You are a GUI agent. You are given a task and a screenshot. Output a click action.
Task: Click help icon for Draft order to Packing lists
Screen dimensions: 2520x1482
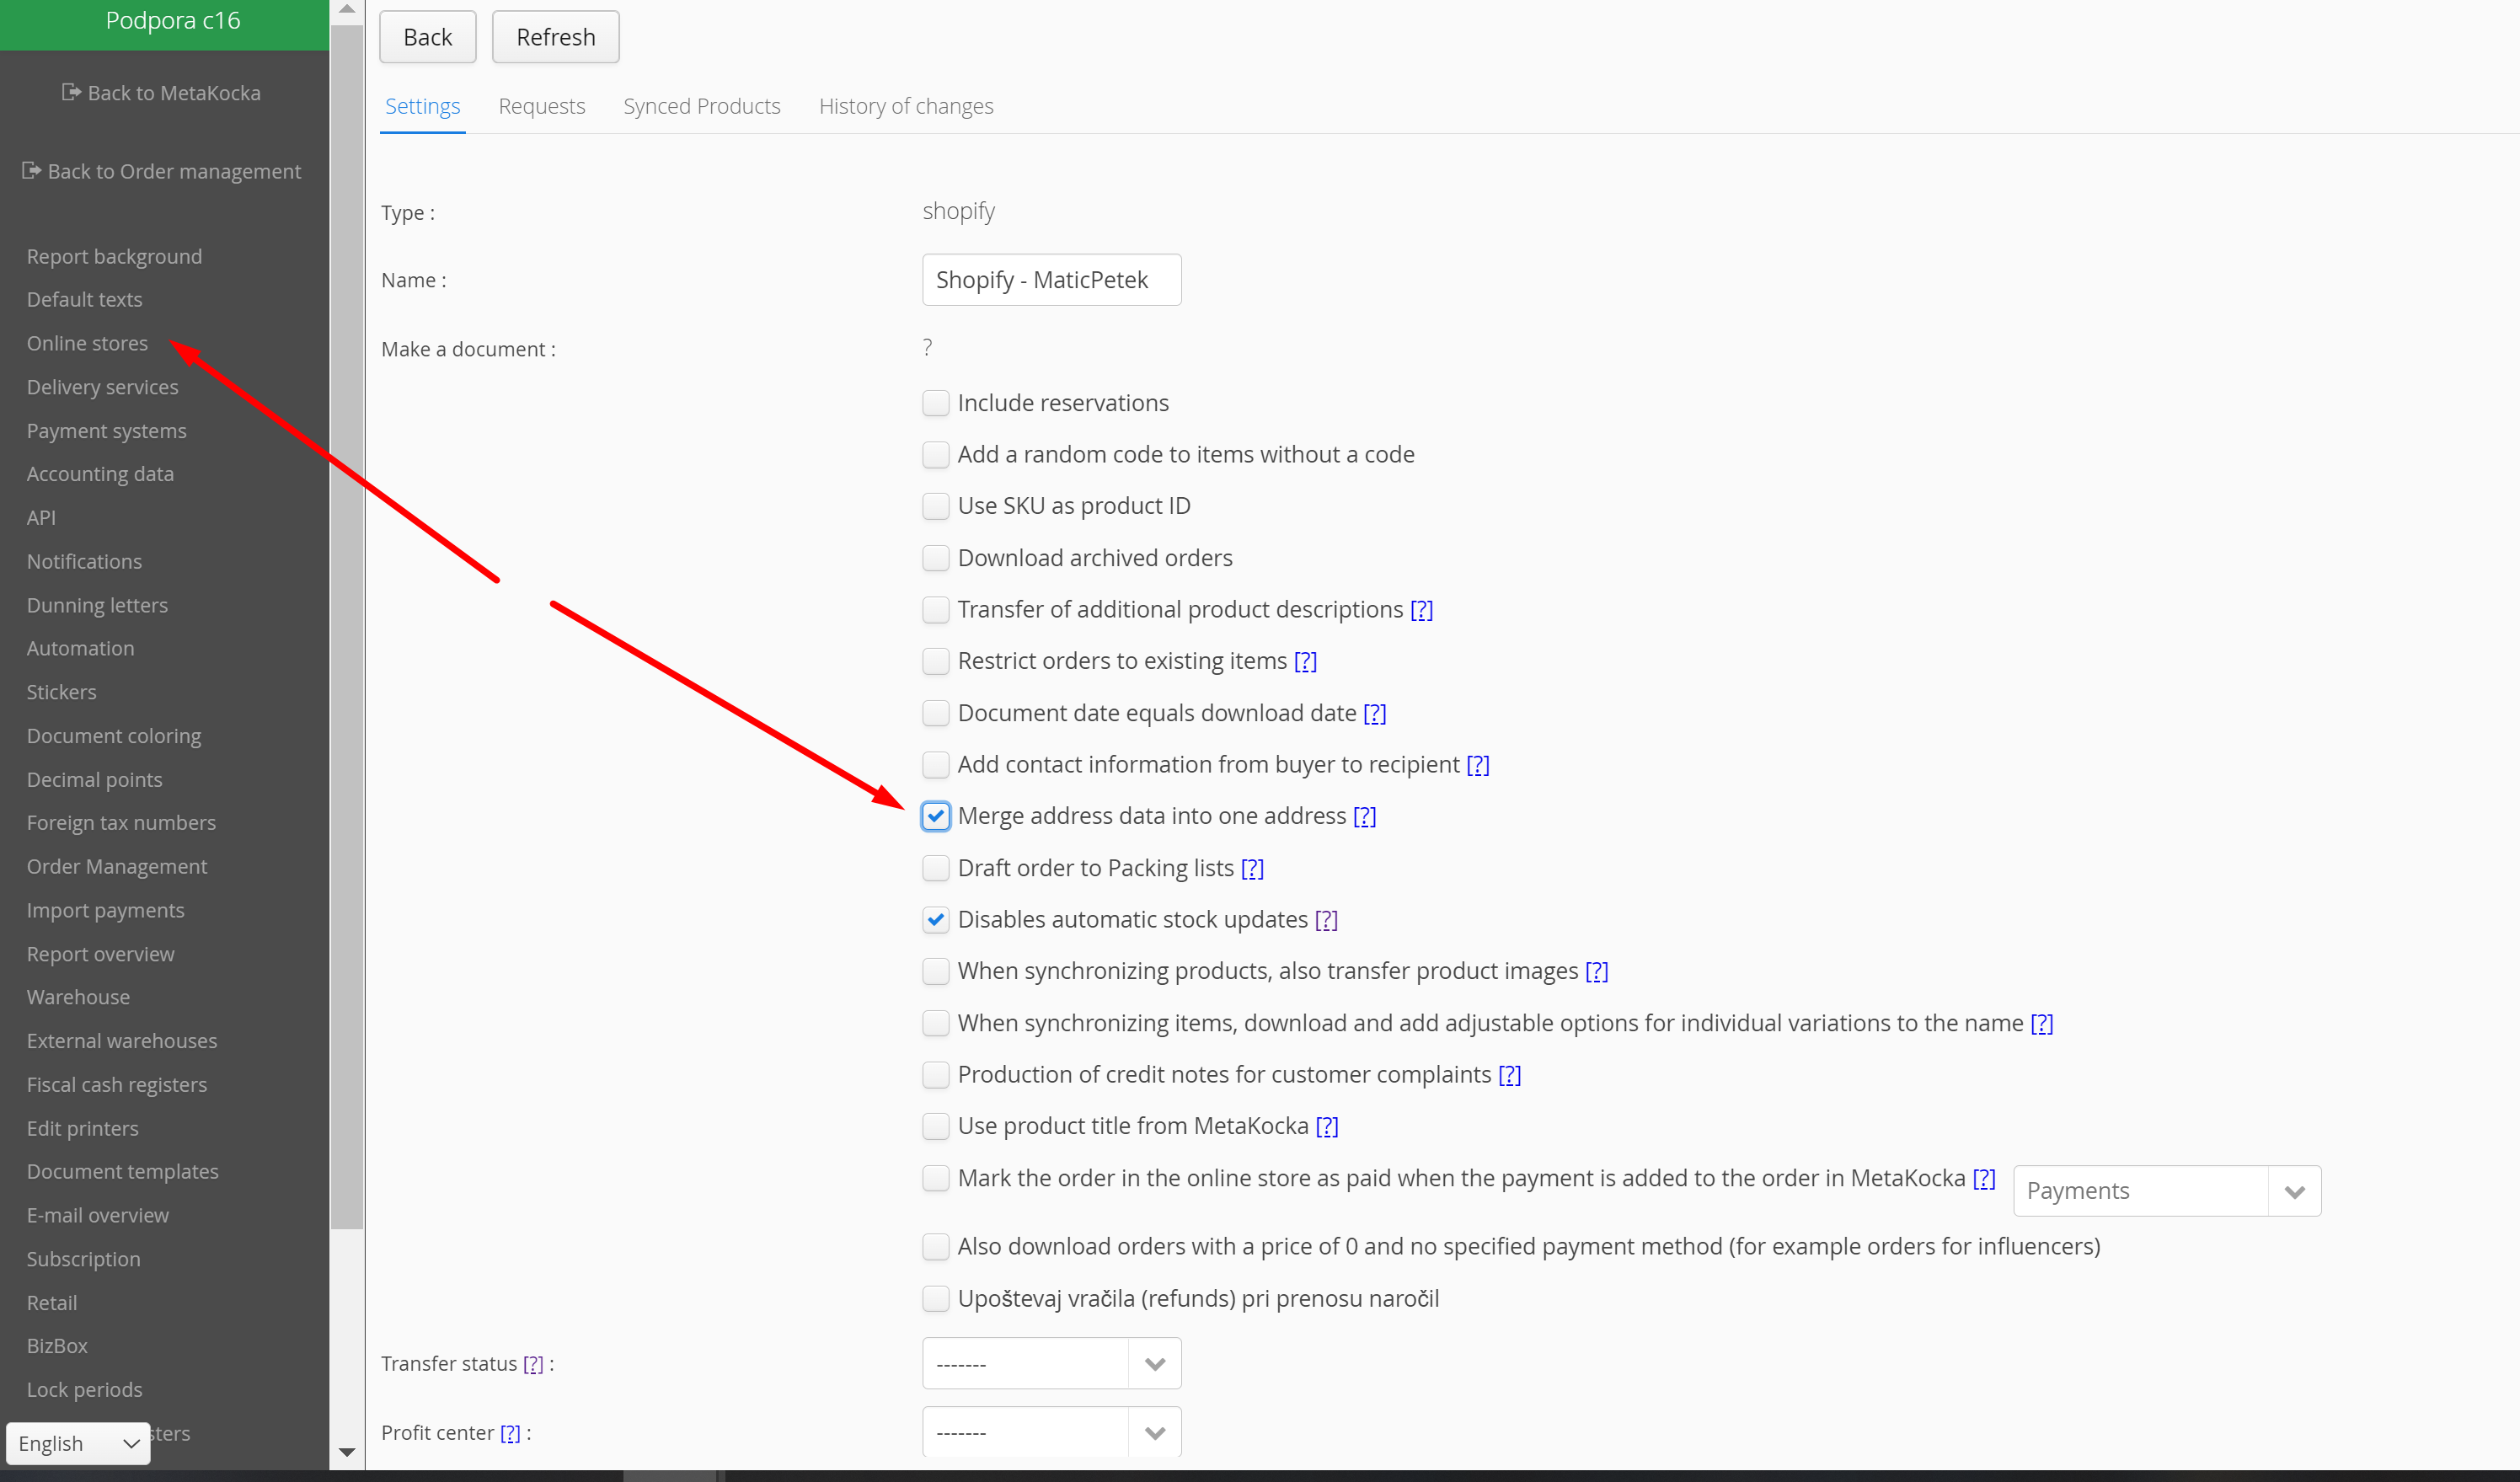coord(1252,868)
